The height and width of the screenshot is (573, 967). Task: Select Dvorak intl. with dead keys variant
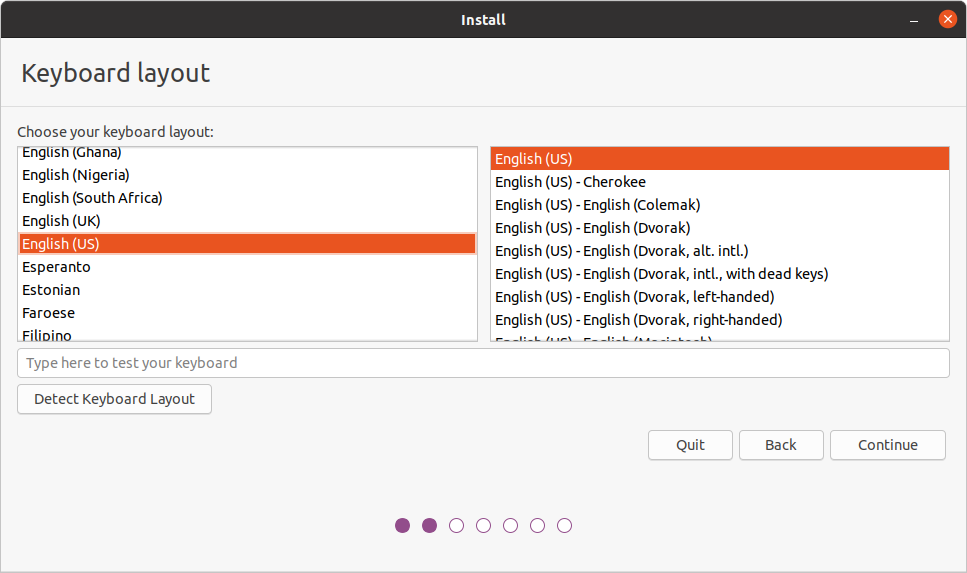661,274
